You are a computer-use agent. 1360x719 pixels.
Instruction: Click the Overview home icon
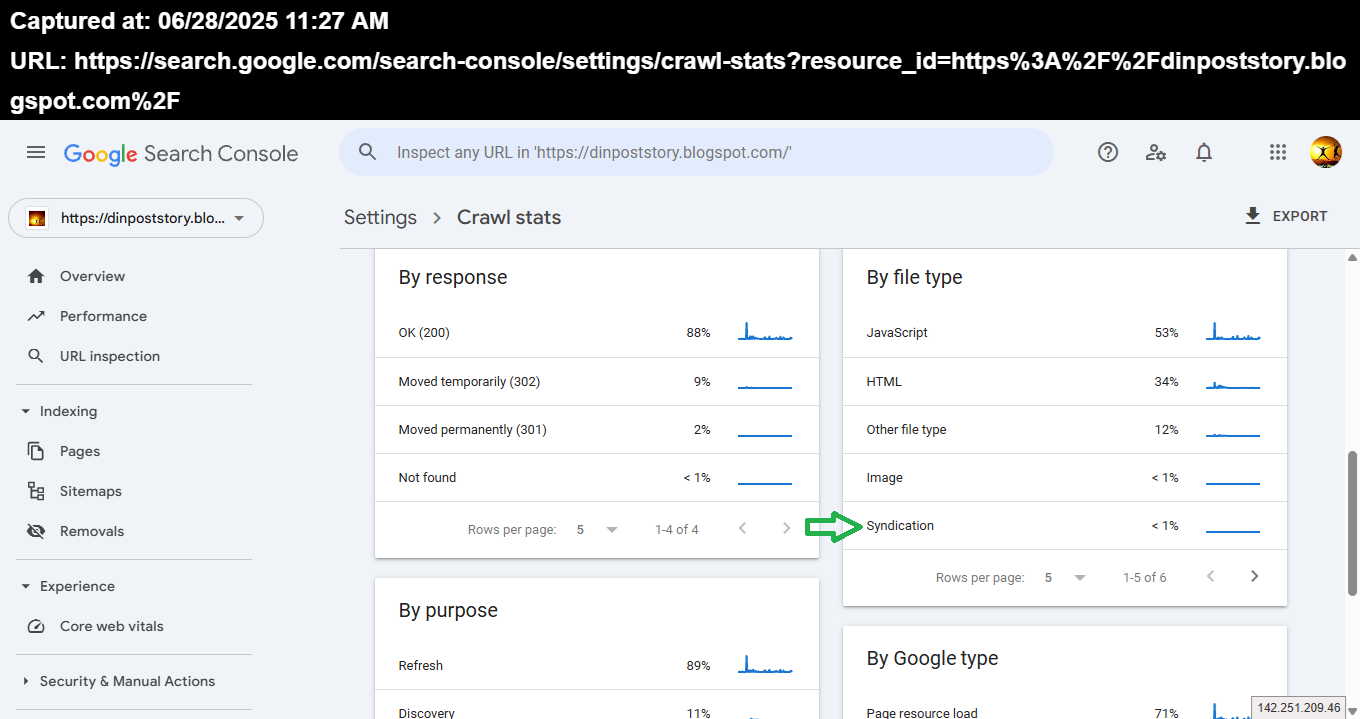click(x=36, y=276)
